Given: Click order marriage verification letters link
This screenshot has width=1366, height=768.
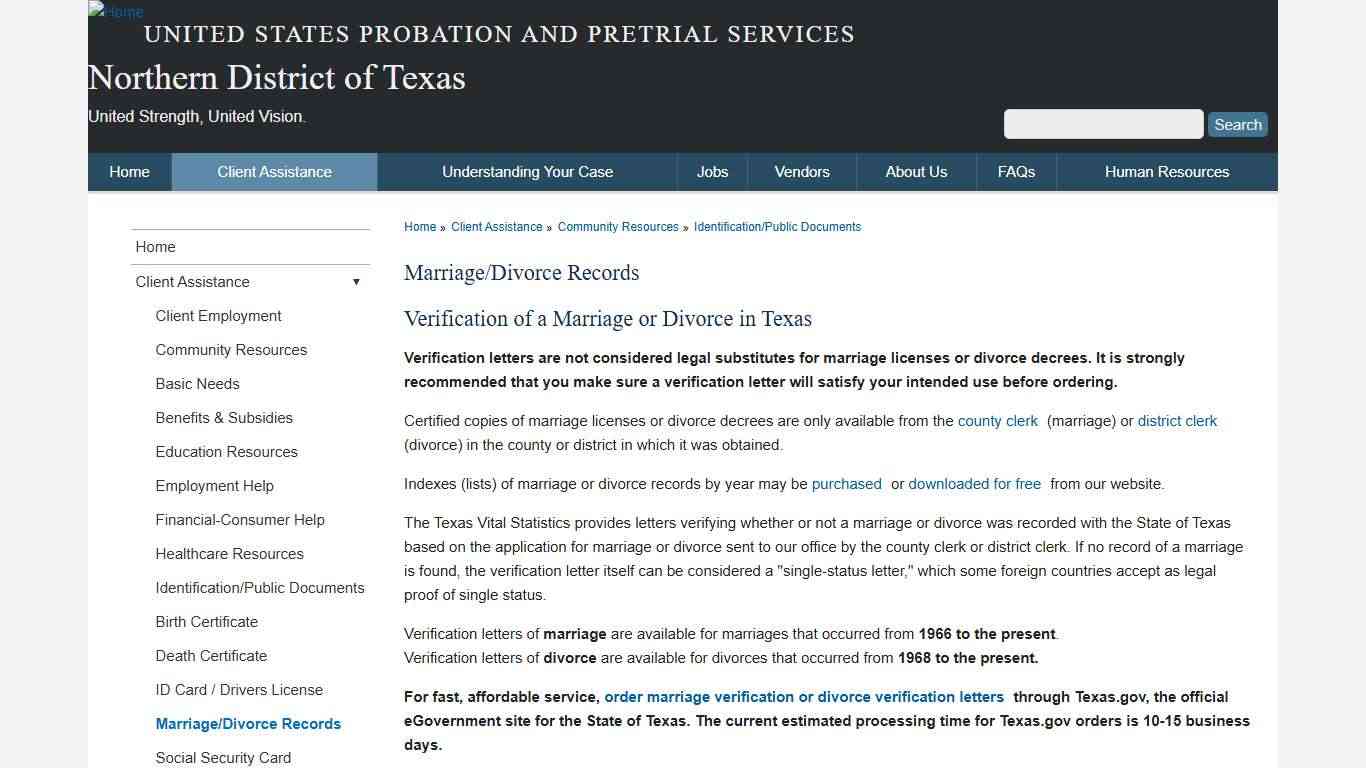Looking at the screenshot, I should tap(803, 697).
